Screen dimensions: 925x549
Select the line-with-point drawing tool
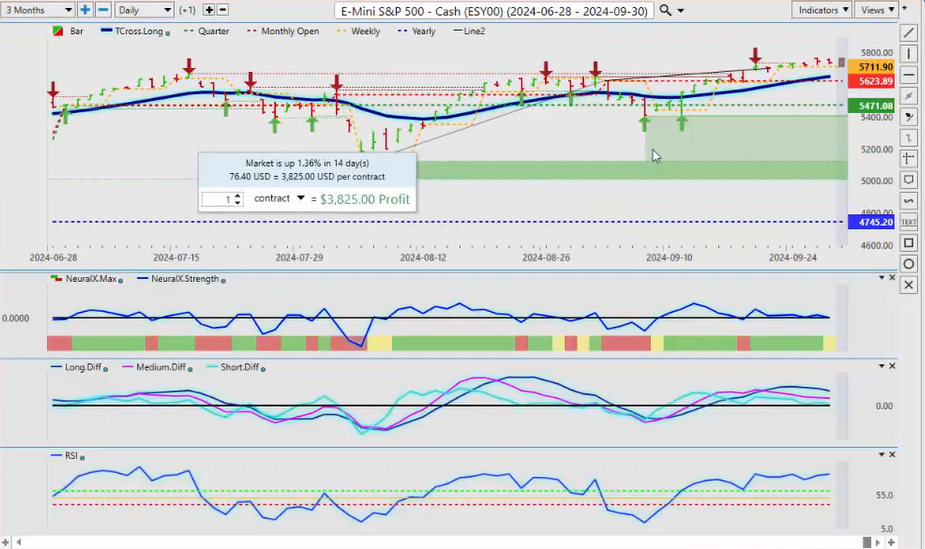coord(908,96)
